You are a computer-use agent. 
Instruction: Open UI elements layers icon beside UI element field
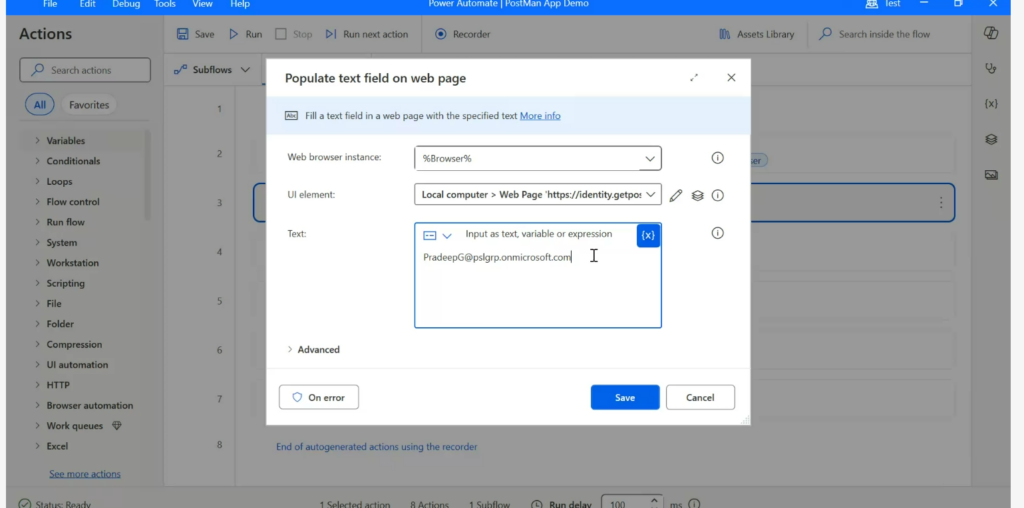[x=697, y=195]
